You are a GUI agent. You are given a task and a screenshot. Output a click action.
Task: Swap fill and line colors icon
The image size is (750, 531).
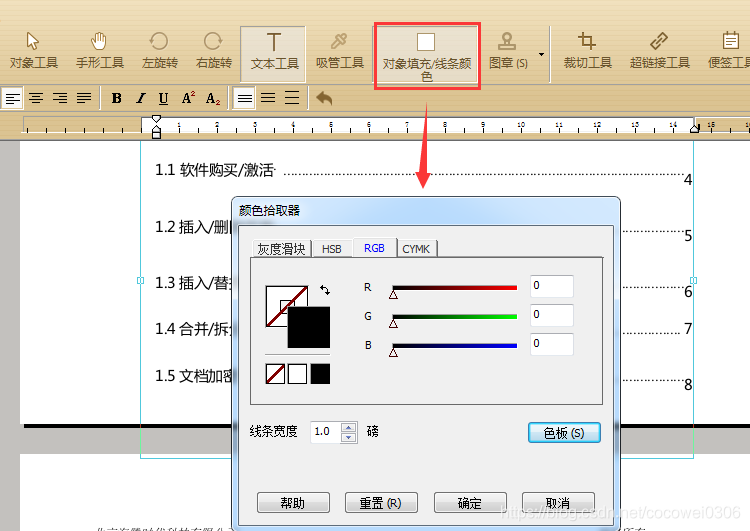(x=325, y=290)
